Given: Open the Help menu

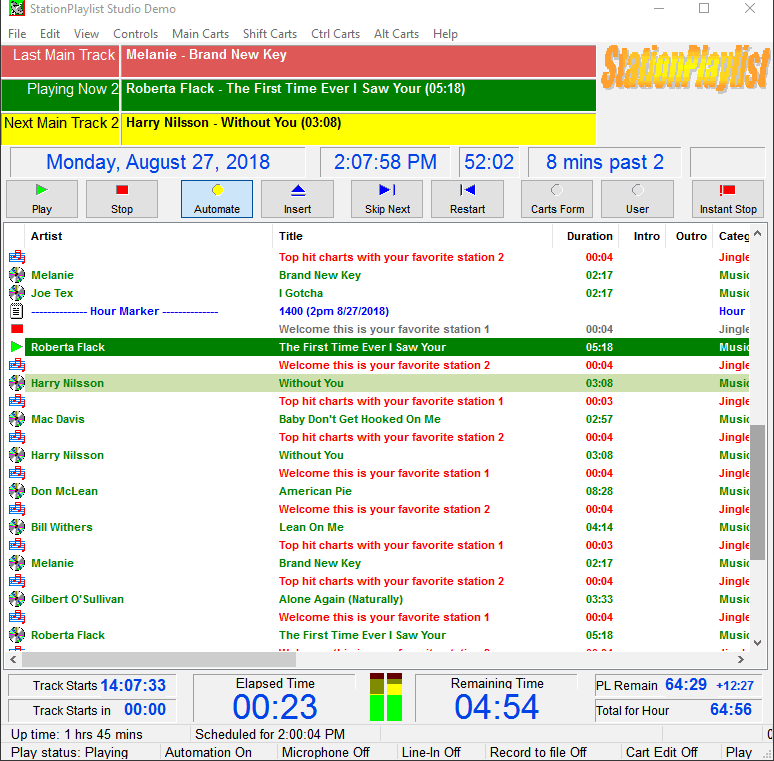Looking at the screenshot, I should (x=445, y=34).
